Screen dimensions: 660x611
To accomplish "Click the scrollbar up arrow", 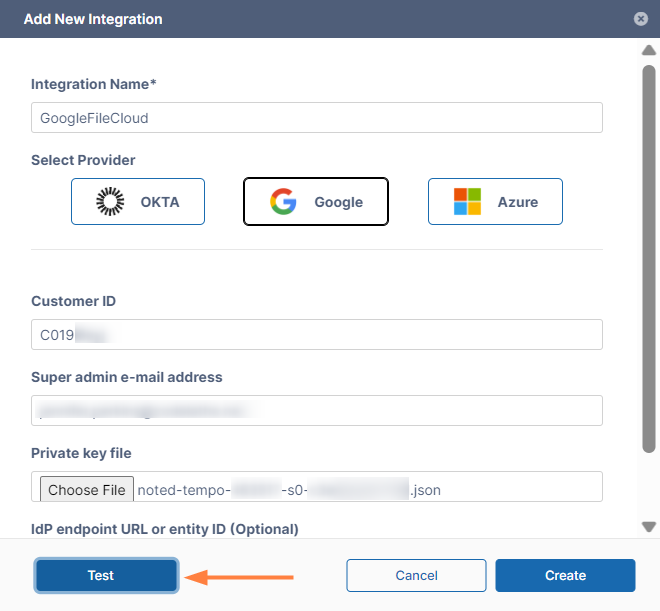I will click(648, 50).
